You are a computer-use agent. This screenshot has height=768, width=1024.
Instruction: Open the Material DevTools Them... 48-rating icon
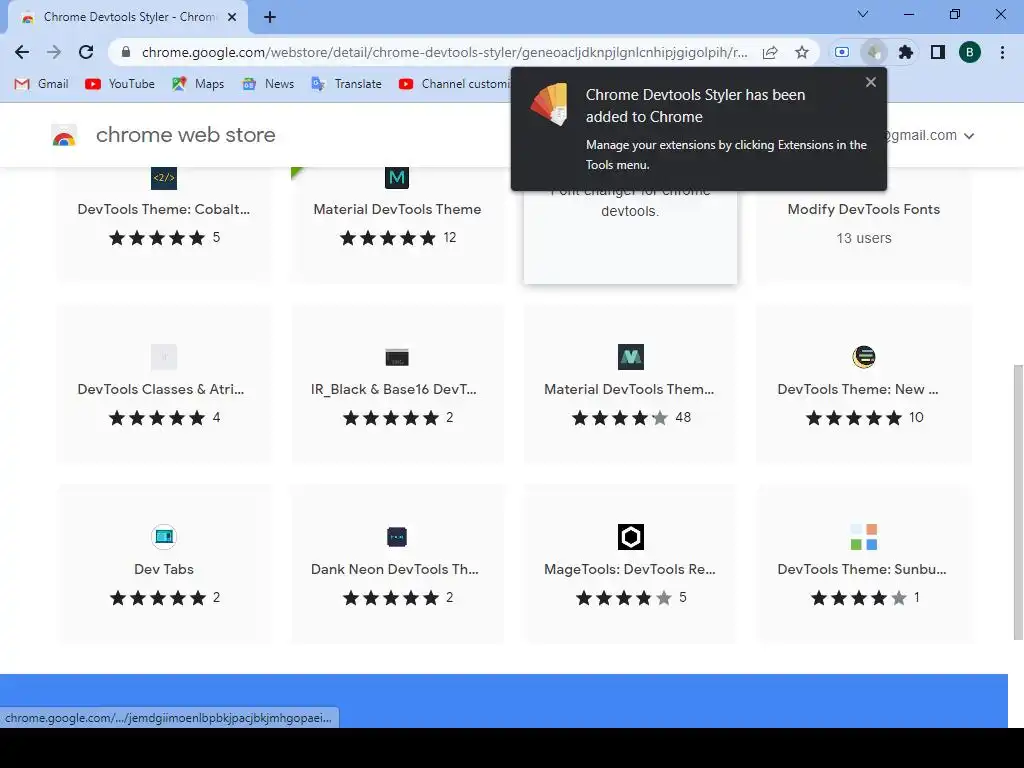631,357
